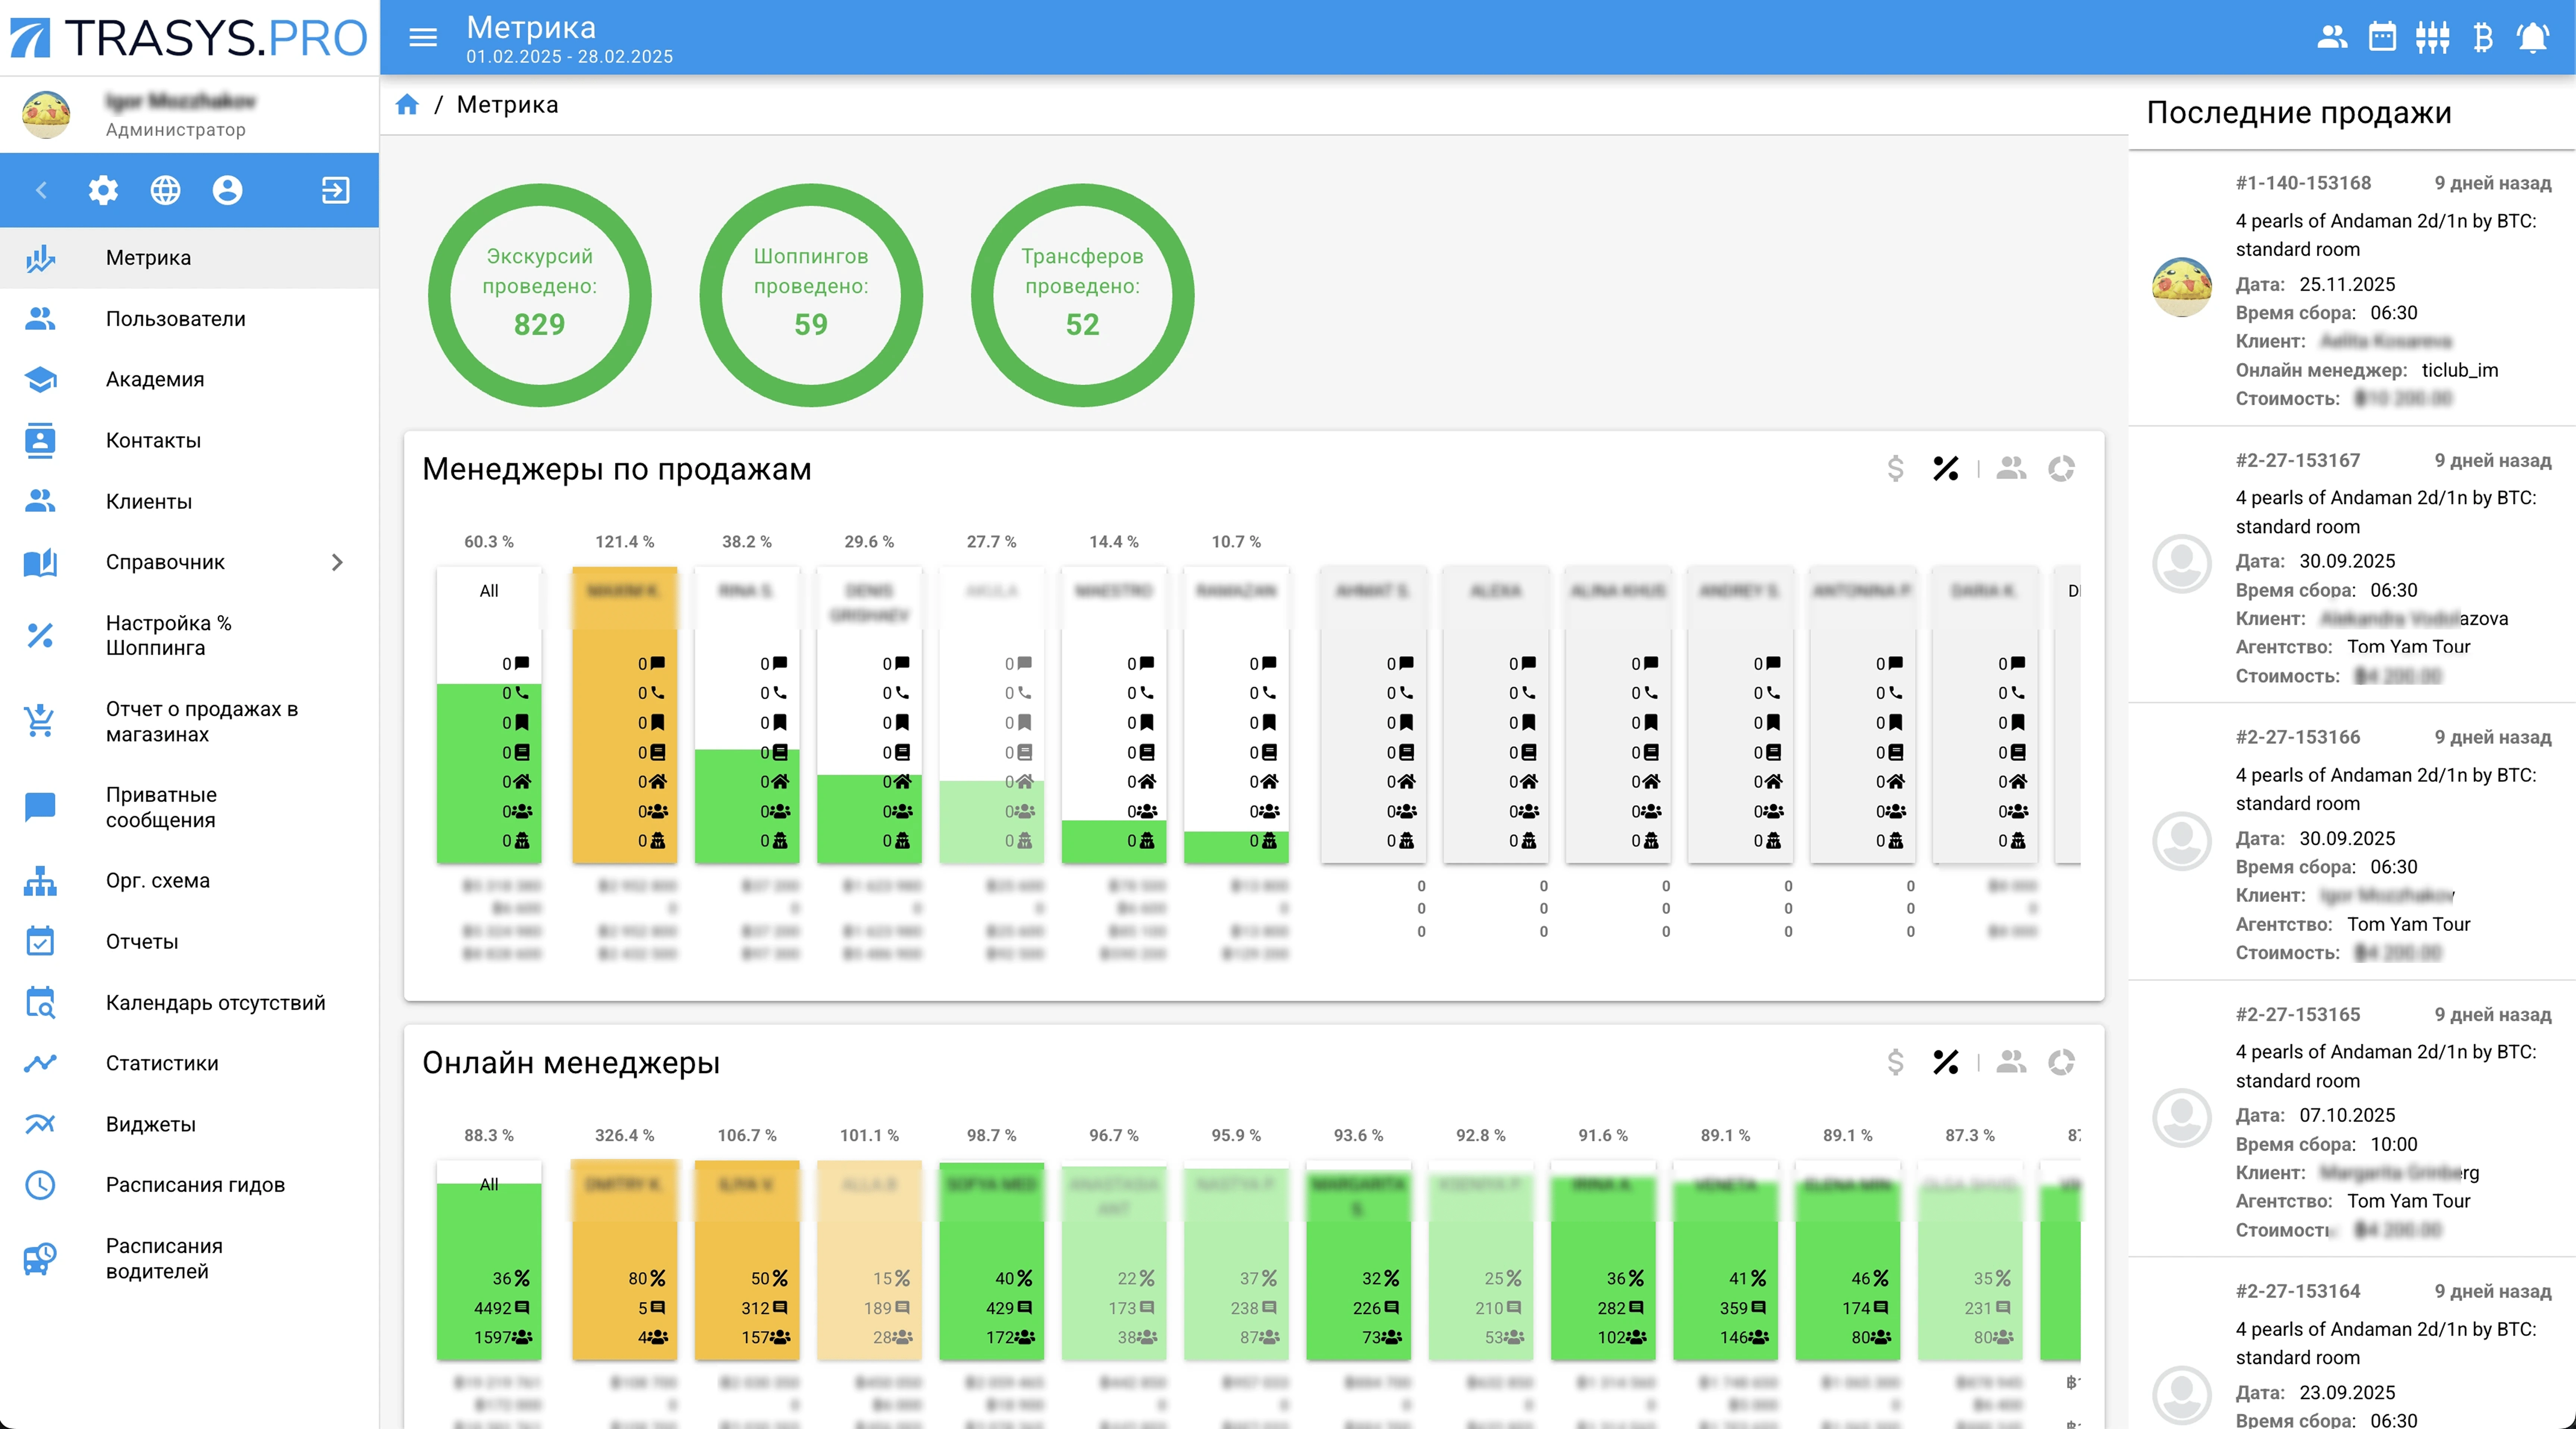Open settings gear in sidebar toolbar
Image resolution: width=2576 pixels, height=1429 pixels.
[x=103, y=190]
